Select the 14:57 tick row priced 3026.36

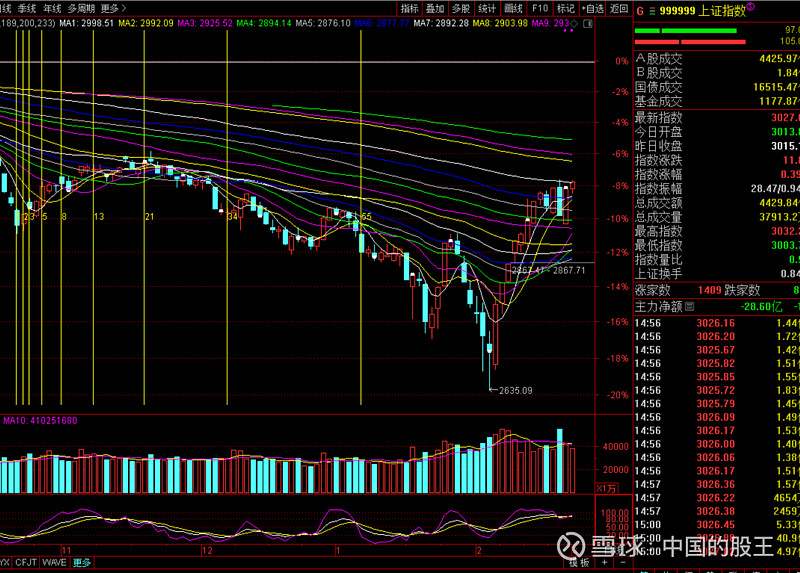717,484
